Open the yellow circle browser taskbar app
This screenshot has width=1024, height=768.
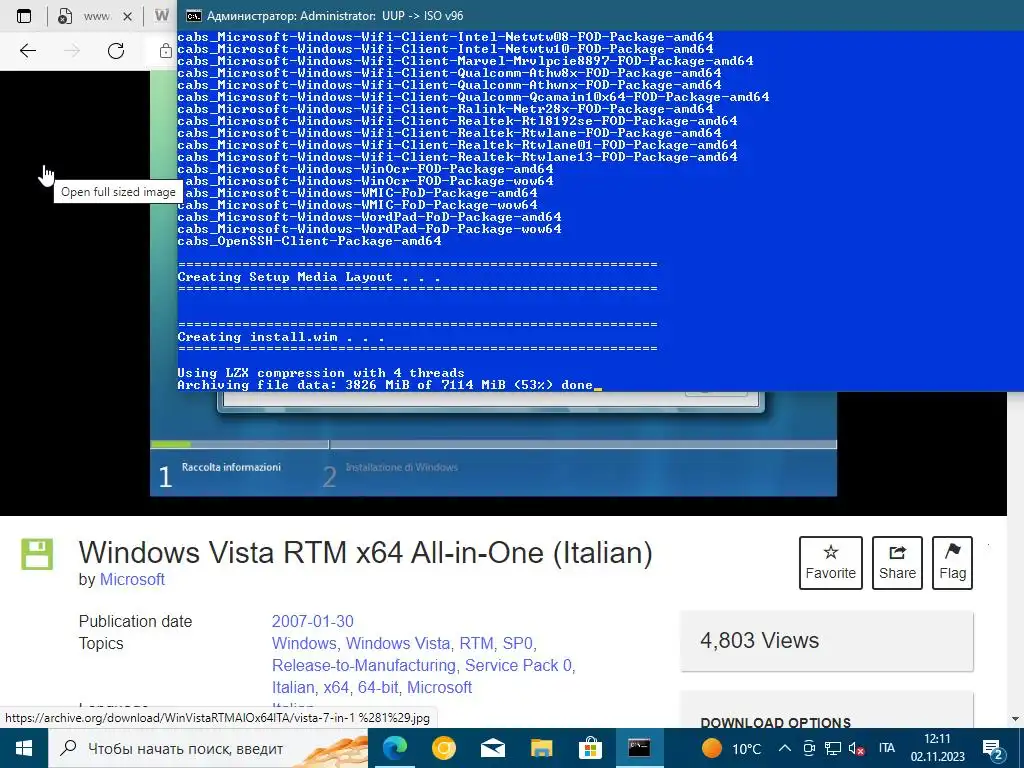click(x=443, y=748)
